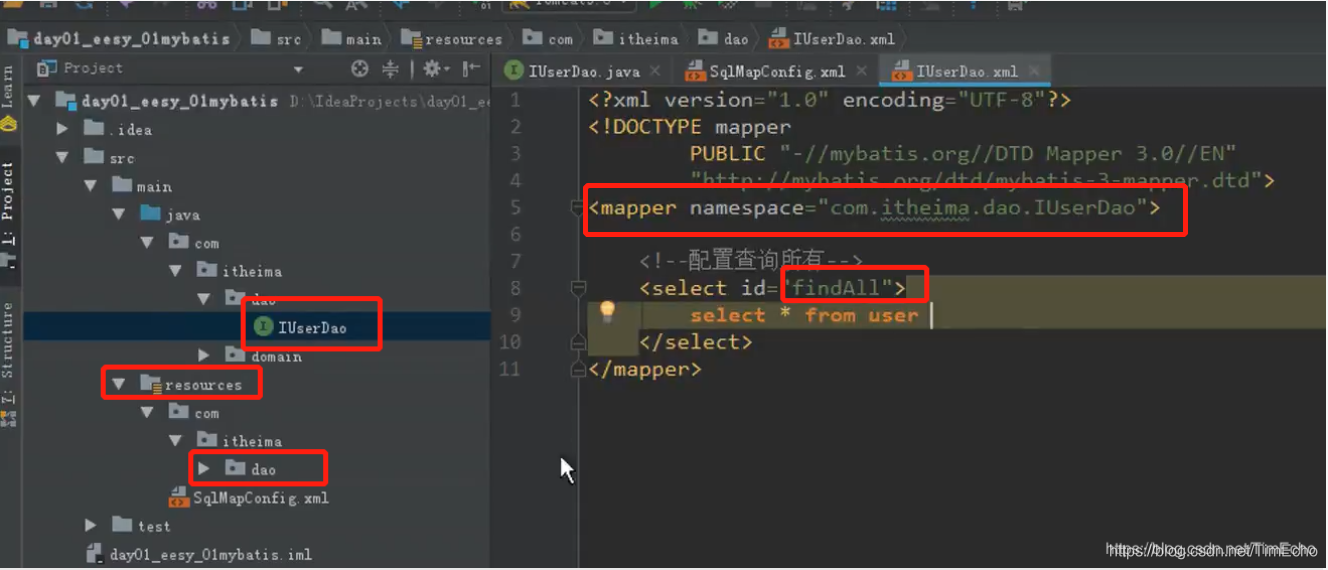Screen dimensions: 1328x570
Task: Collapse the day01_eesy_01mybatis root node arrow
Action: pos(35,101)
